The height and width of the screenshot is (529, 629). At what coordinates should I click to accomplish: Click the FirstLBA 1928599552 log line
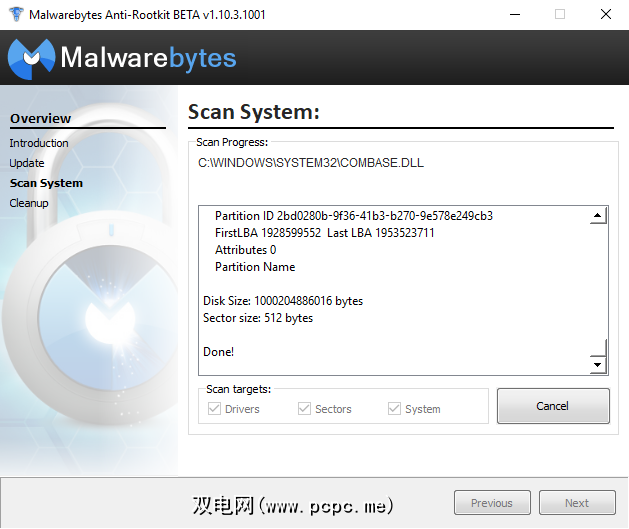tap(325, 233)
